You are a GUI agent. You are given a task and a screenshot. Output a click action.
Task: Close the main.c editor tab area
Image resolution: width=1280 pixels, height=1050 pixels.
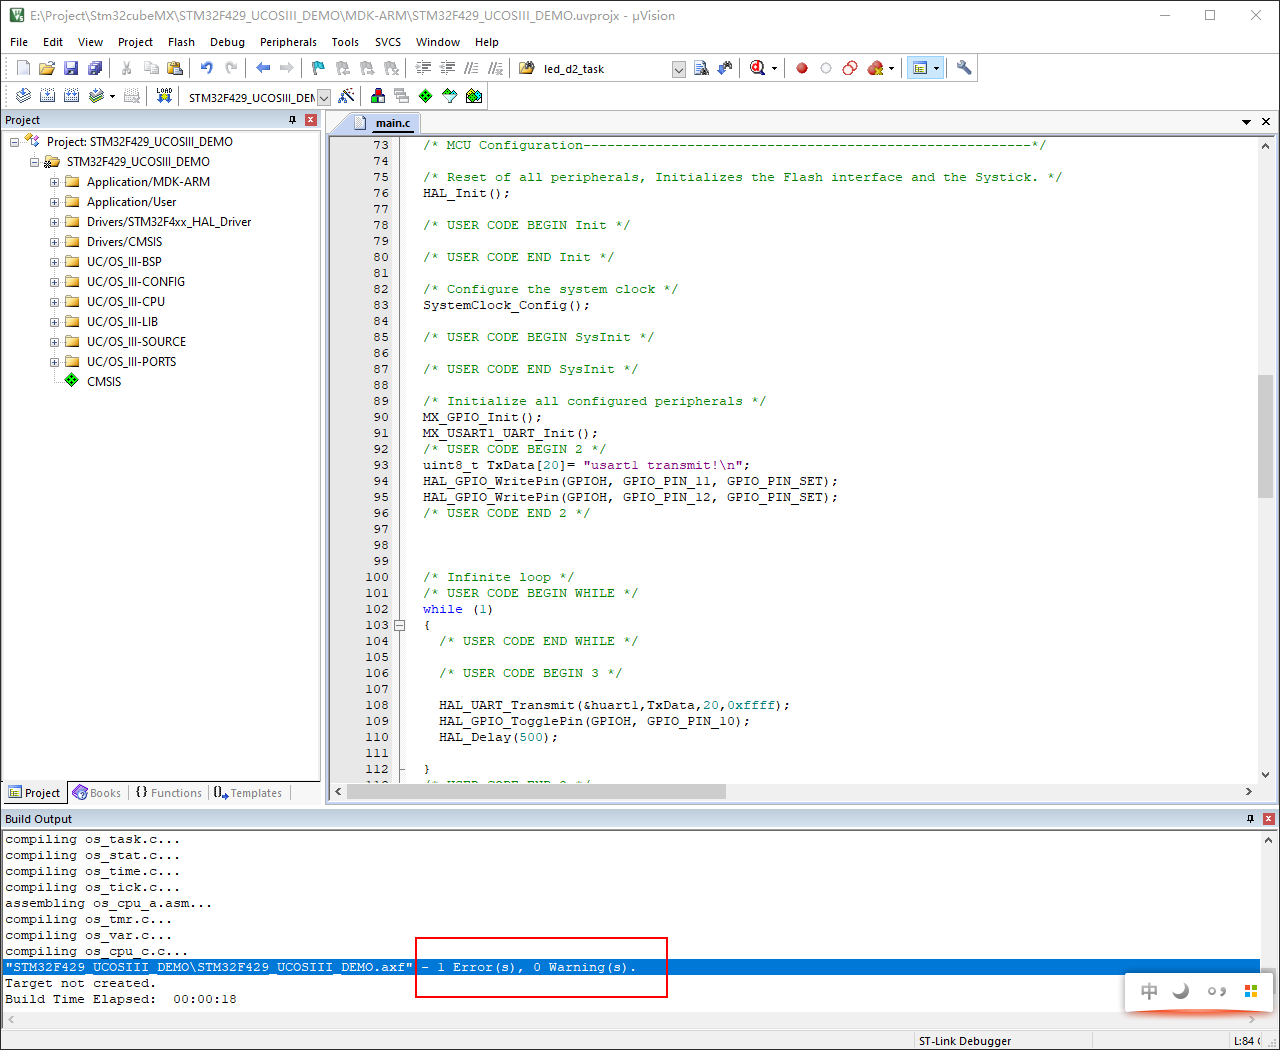(x=1266, y=122)
